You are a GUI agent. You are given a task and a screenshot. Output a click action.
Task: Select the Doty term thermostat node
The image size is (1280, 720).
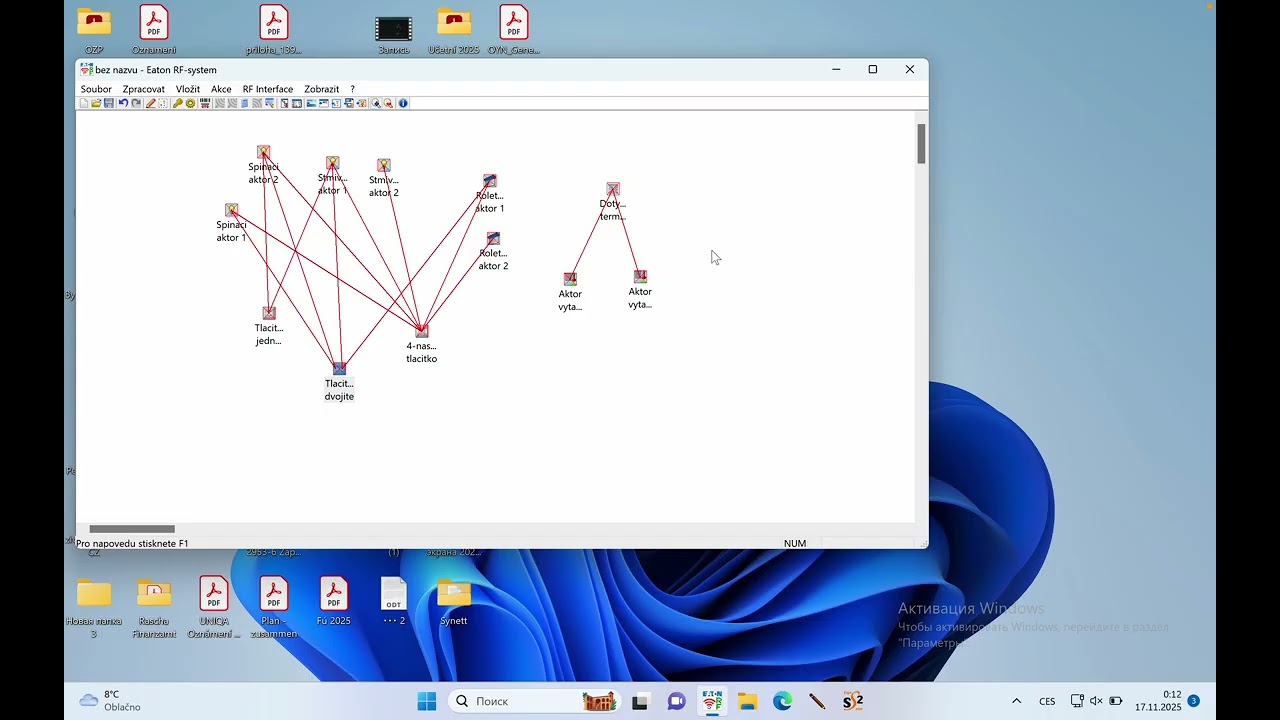point(613,189)
